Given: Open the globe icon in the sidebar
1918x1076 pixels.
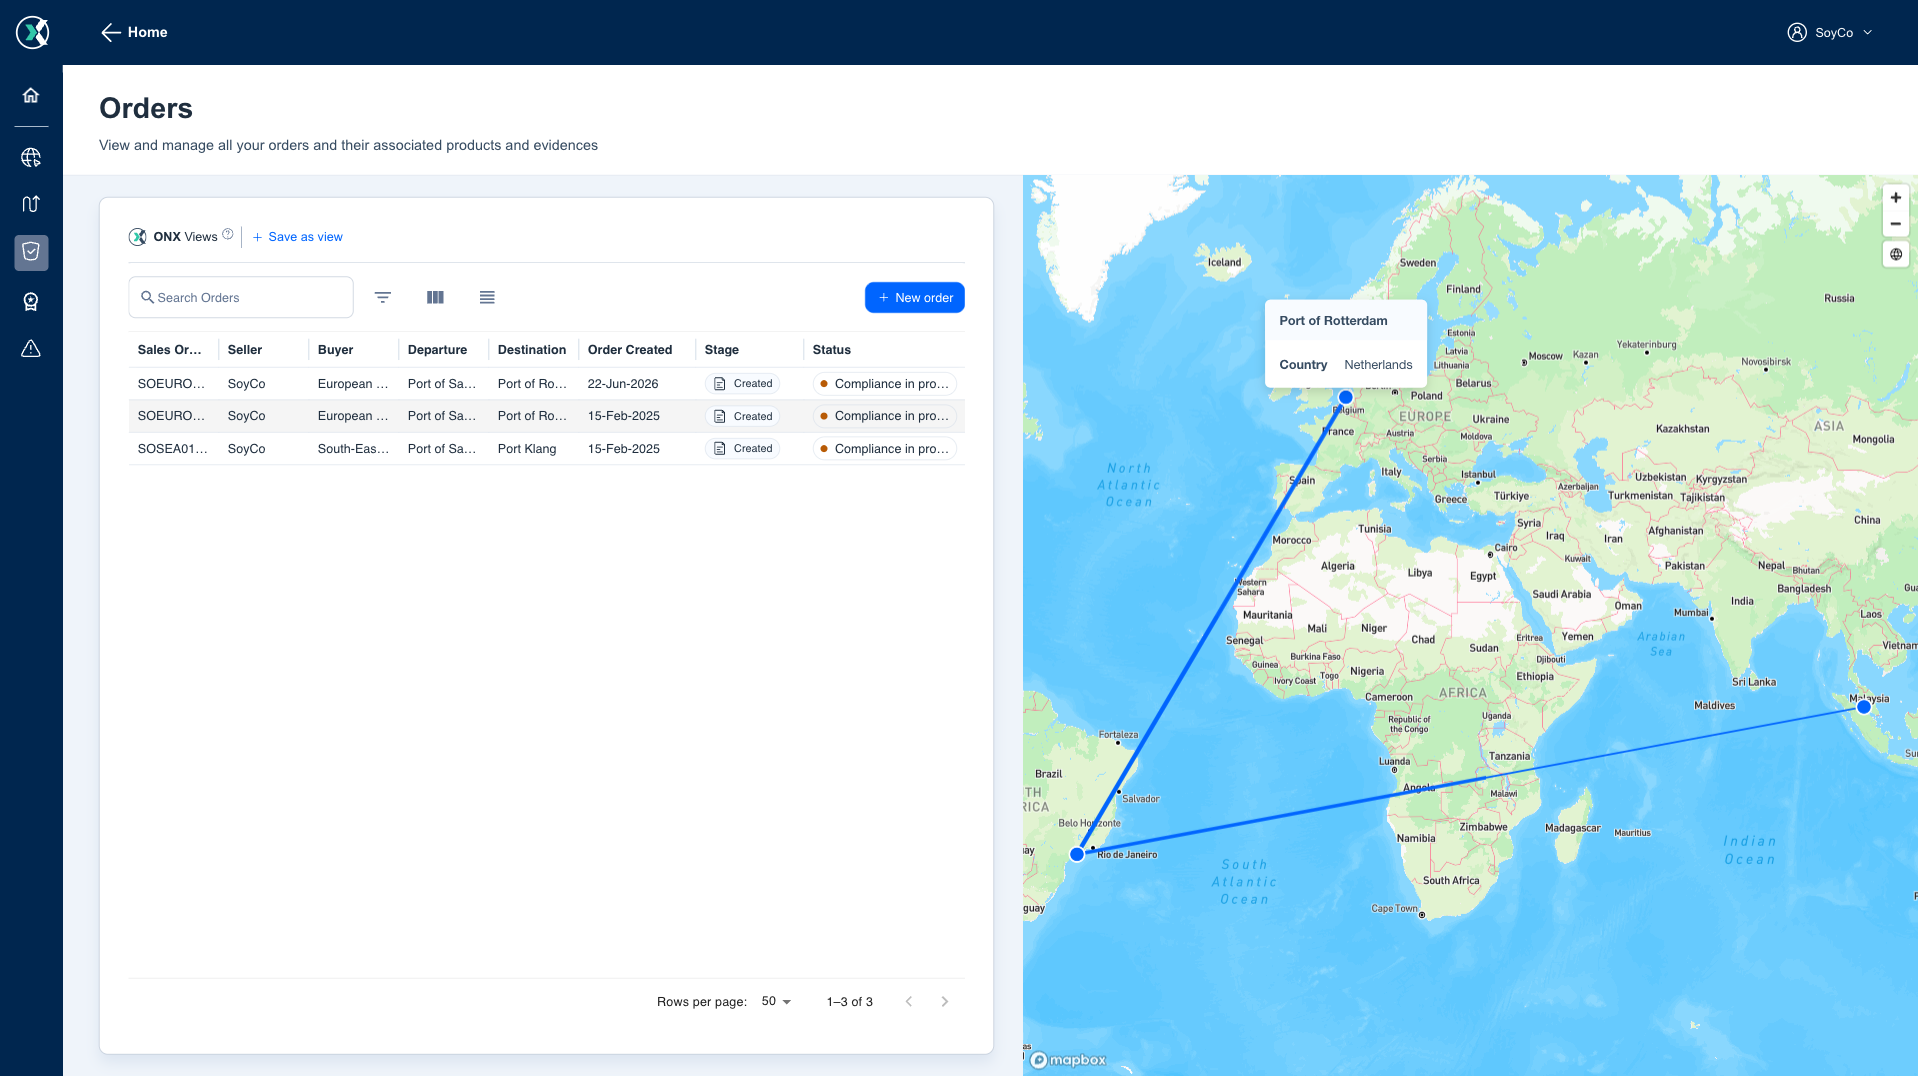Looking at the screenshot, I should pos(31,157).
